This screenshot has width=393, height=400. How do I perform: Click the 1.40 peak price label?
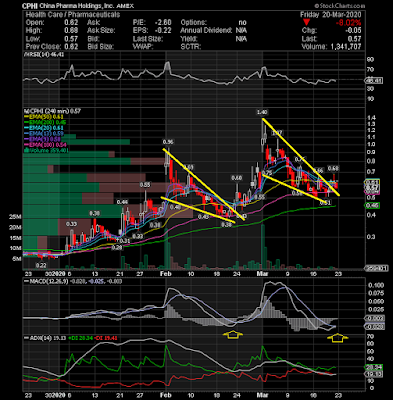point(262,112)
